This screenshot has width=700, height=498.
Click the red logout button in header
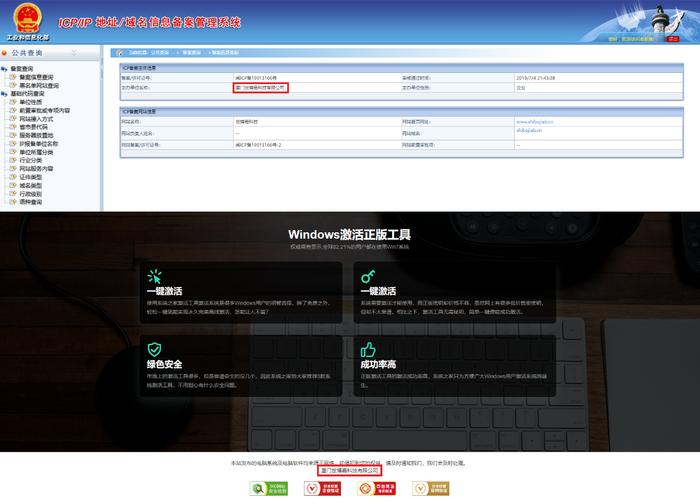(673, 39)
